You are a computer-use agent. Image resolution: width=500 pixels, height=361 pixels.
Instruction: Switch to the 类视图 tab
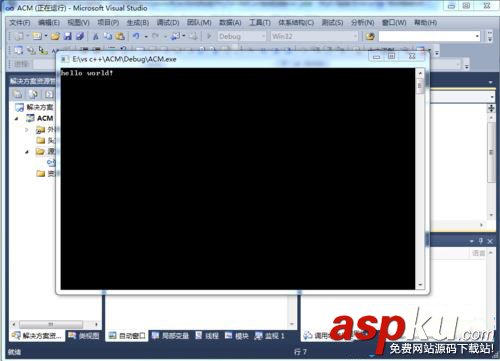(84, 336)
